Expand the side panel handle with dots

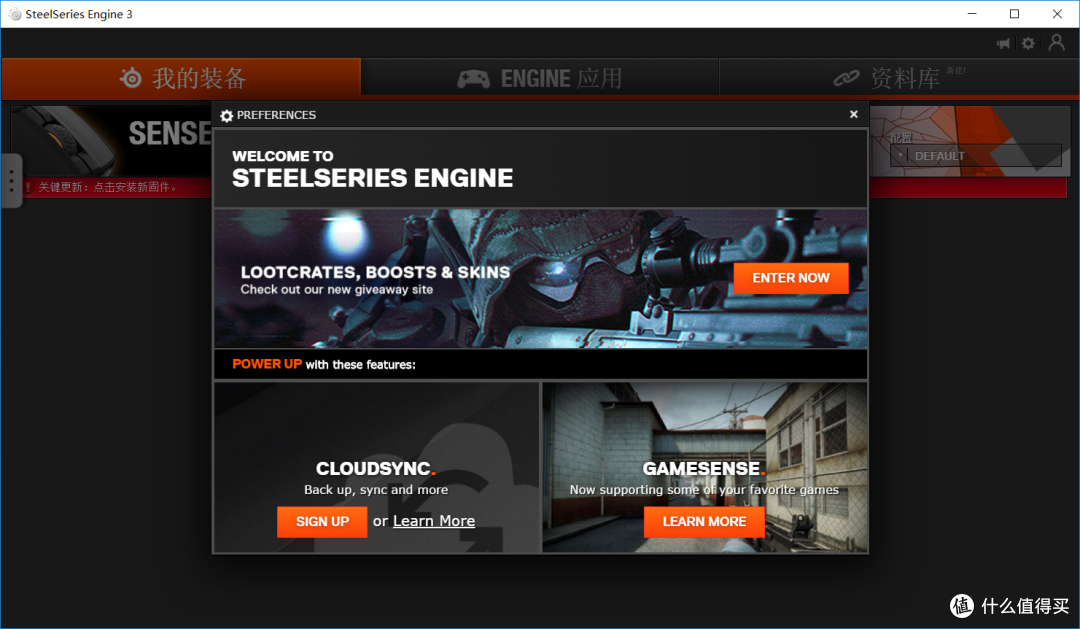pyautogui.click(x=11, y=181)
